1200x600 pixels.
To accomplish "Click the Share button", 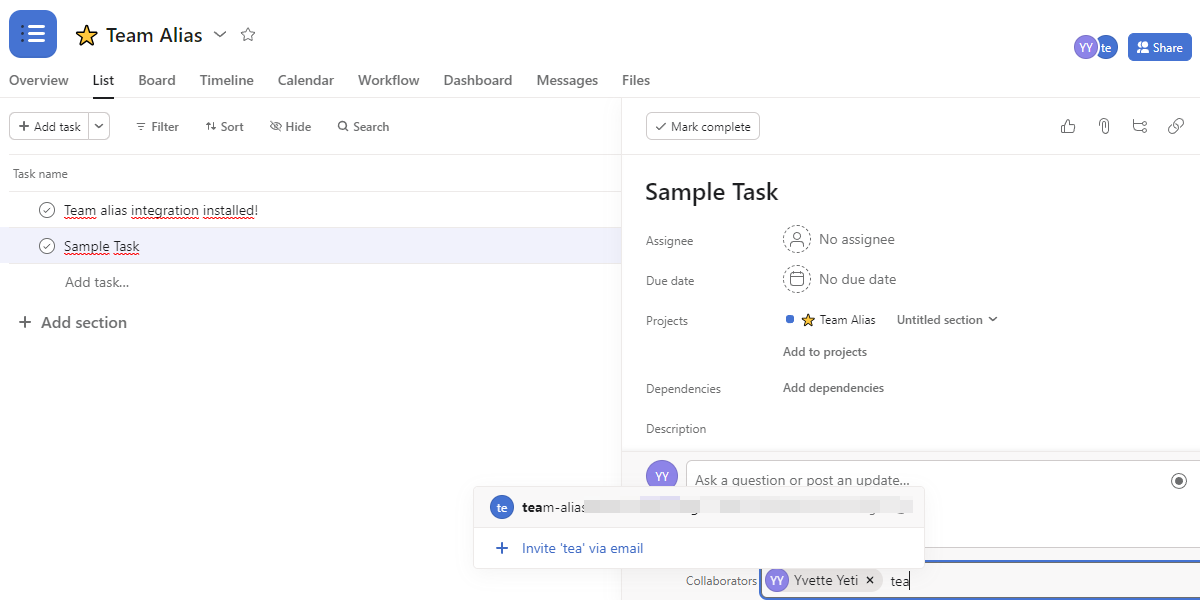I will coord(1159,47).
